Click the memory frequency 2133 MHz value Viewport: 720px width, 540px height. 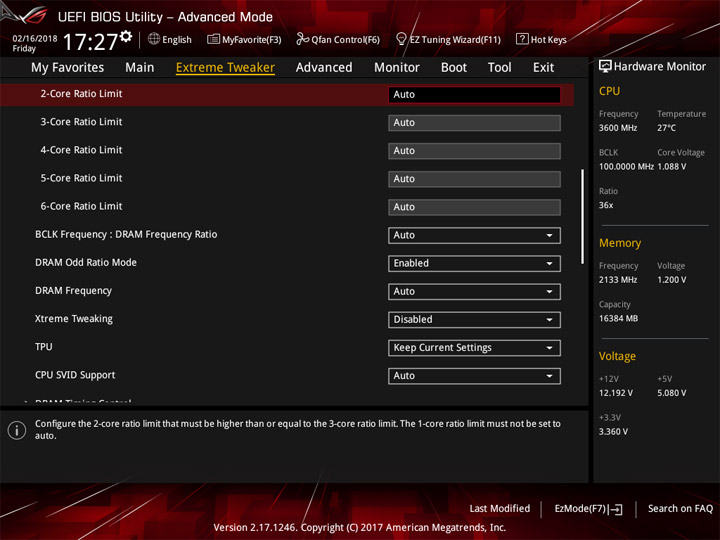point(618,280)
